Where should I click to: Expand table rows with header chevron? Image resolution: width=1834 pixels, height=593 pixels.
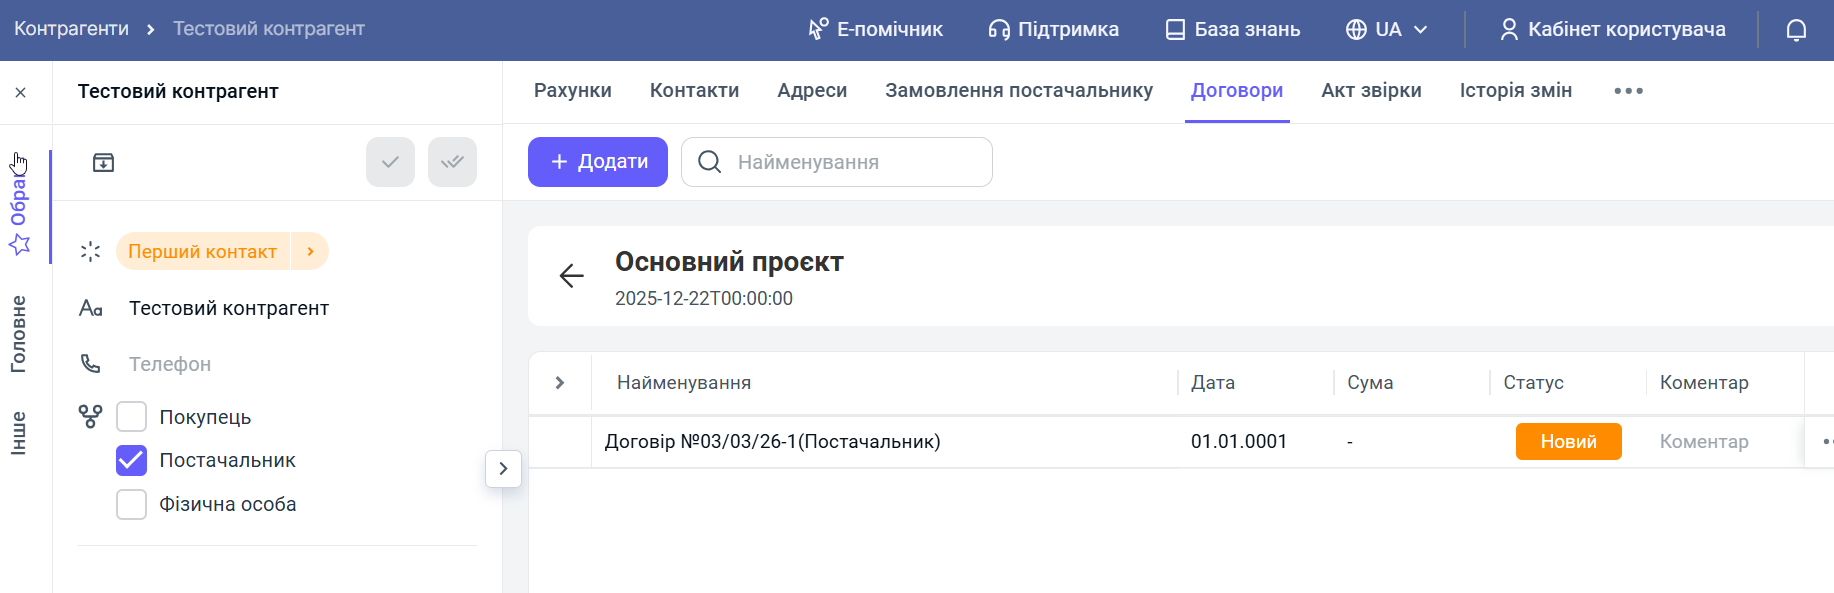pyautogui.click(x=560, y=383)
